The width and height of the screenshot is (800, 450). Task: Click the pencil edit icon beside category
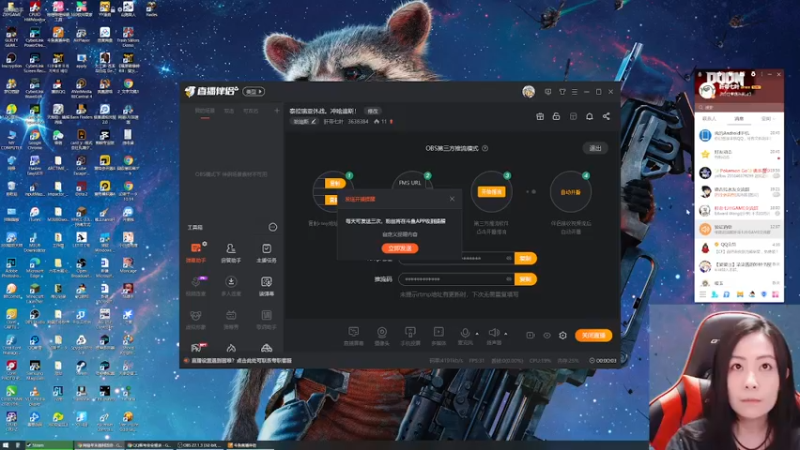tap(314, 121)
